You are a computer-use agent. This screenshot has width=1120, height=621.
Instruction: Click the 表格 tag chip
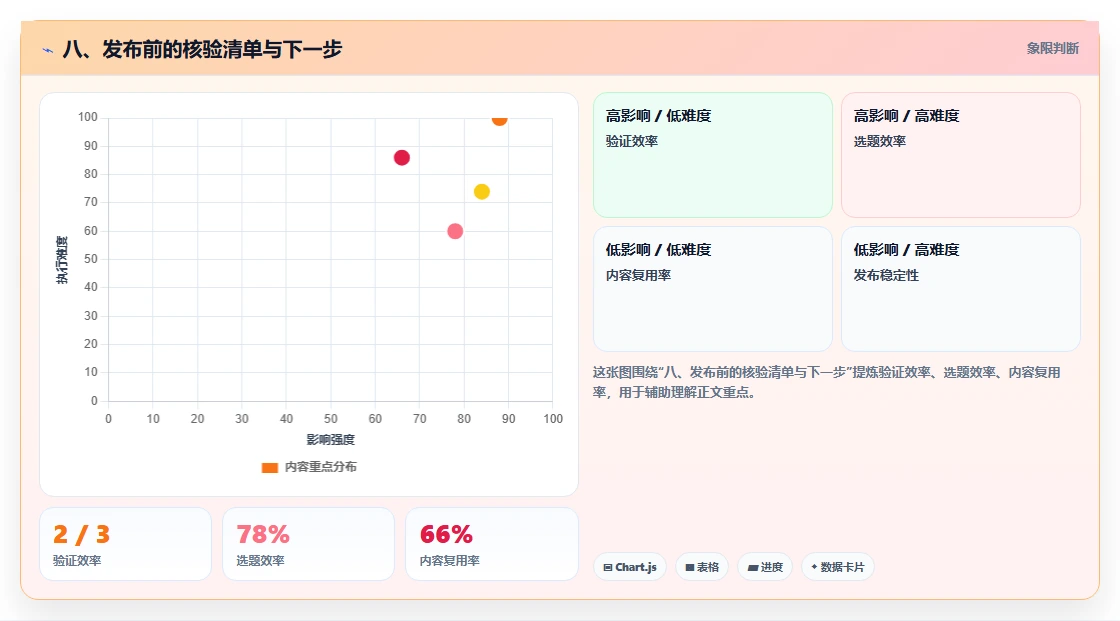point(702,567)
